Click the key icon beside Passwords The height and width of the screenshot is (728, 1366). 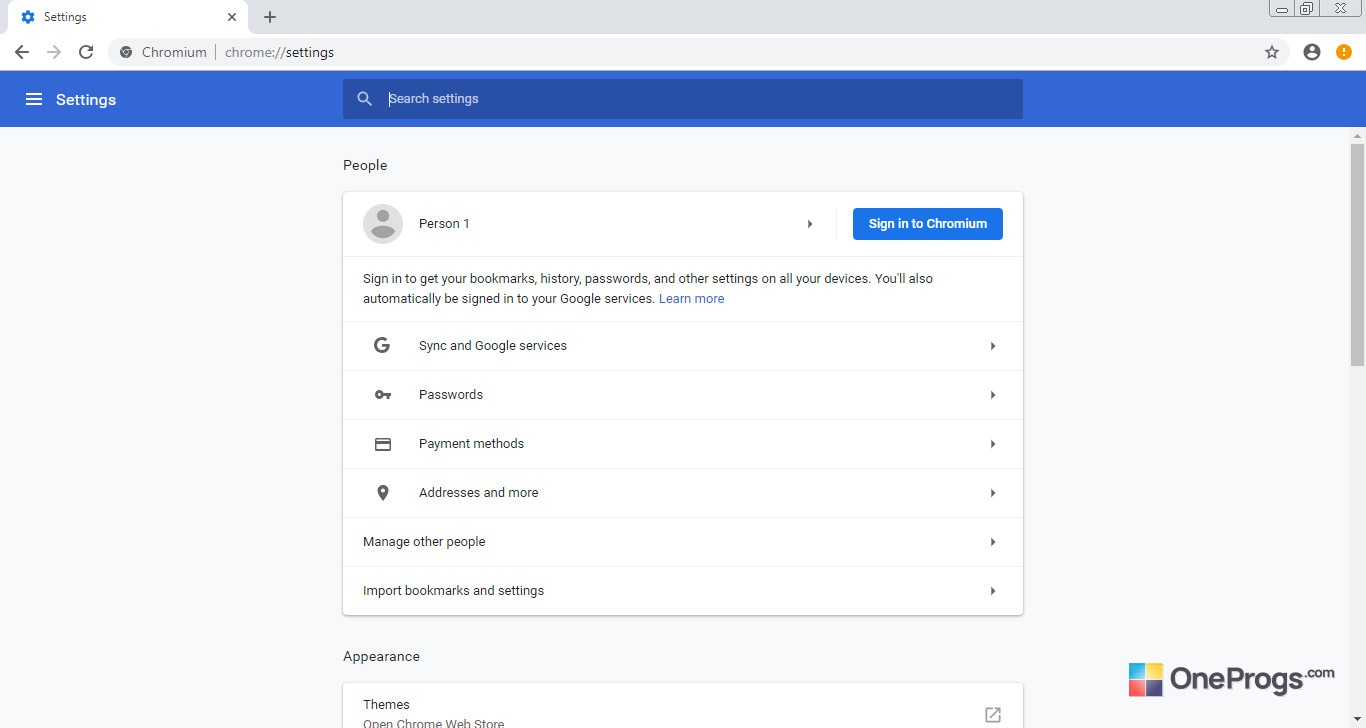point(383,395)
